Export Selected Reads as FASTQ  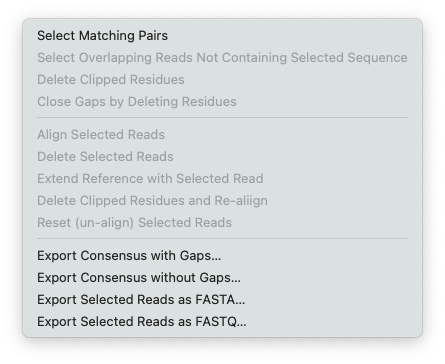tap(222, 322)
